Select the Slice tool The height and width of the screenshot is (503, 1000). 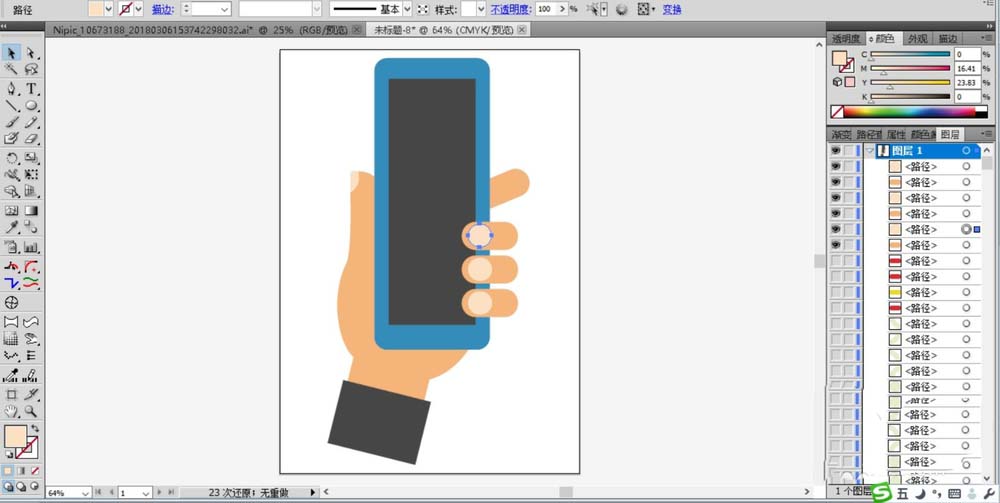coord(31,394)
